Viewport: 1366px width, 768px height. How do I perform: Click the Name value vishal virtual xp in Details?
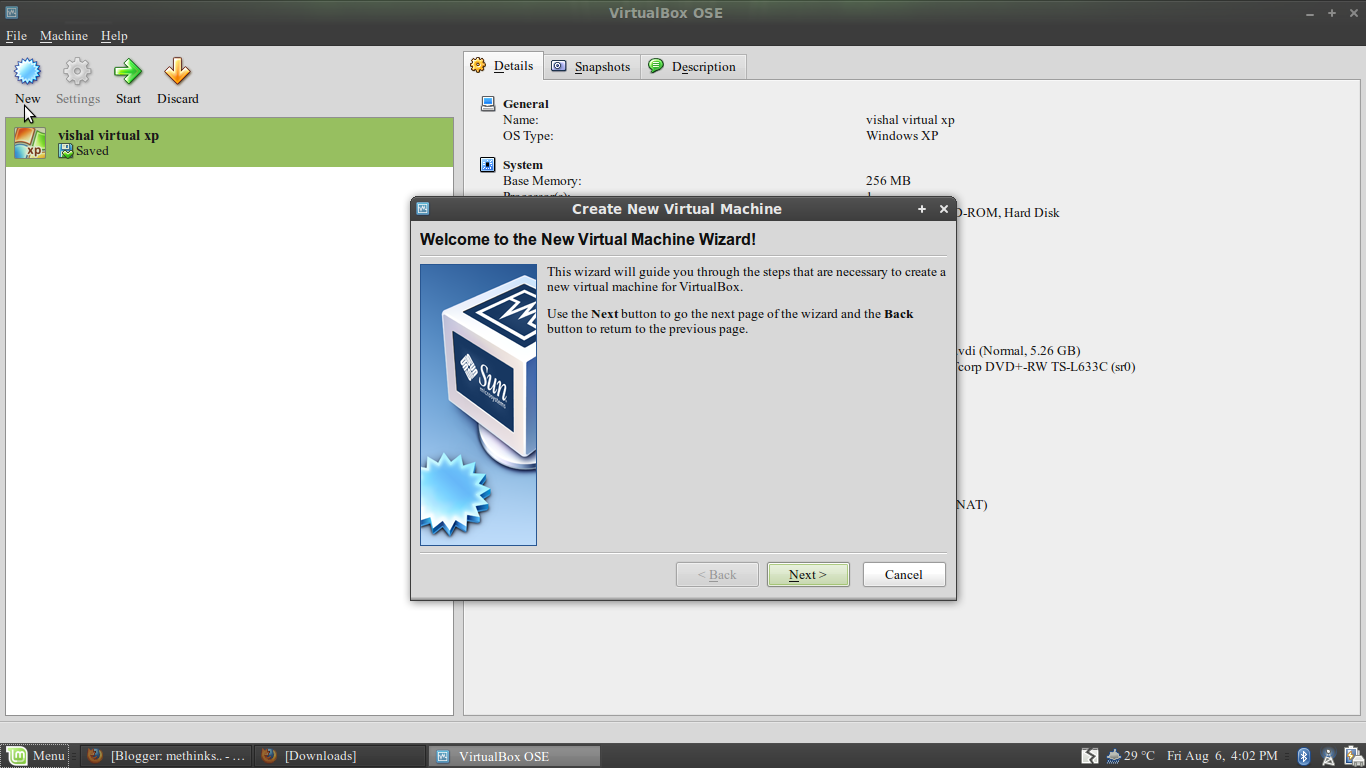[x=910, y=120]
